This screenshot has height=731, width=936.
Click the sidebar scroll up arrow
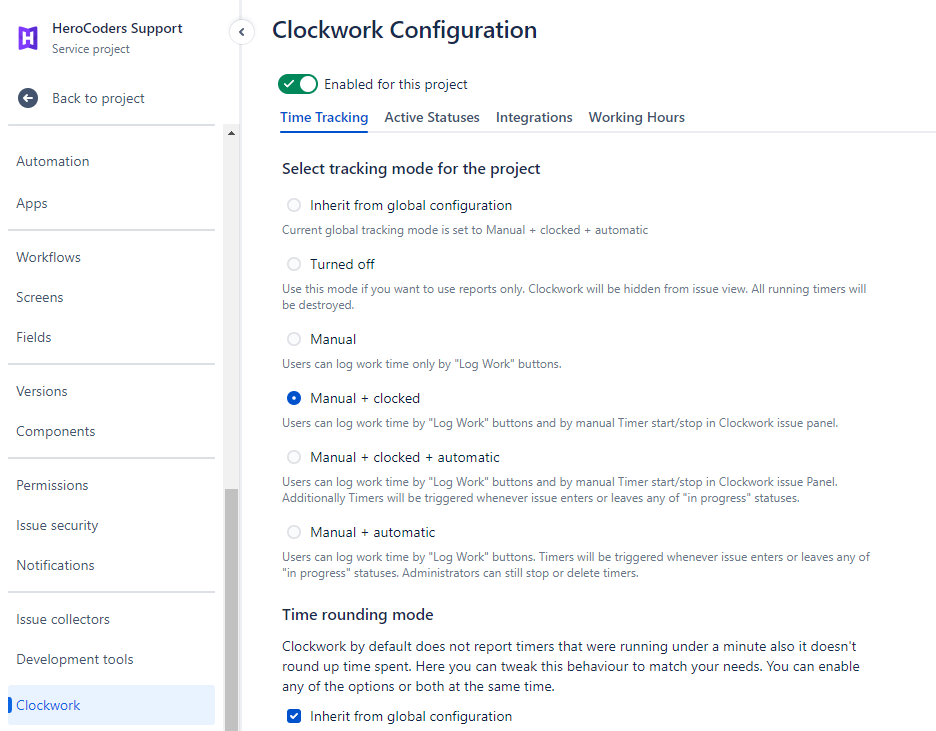click(231, 133)
